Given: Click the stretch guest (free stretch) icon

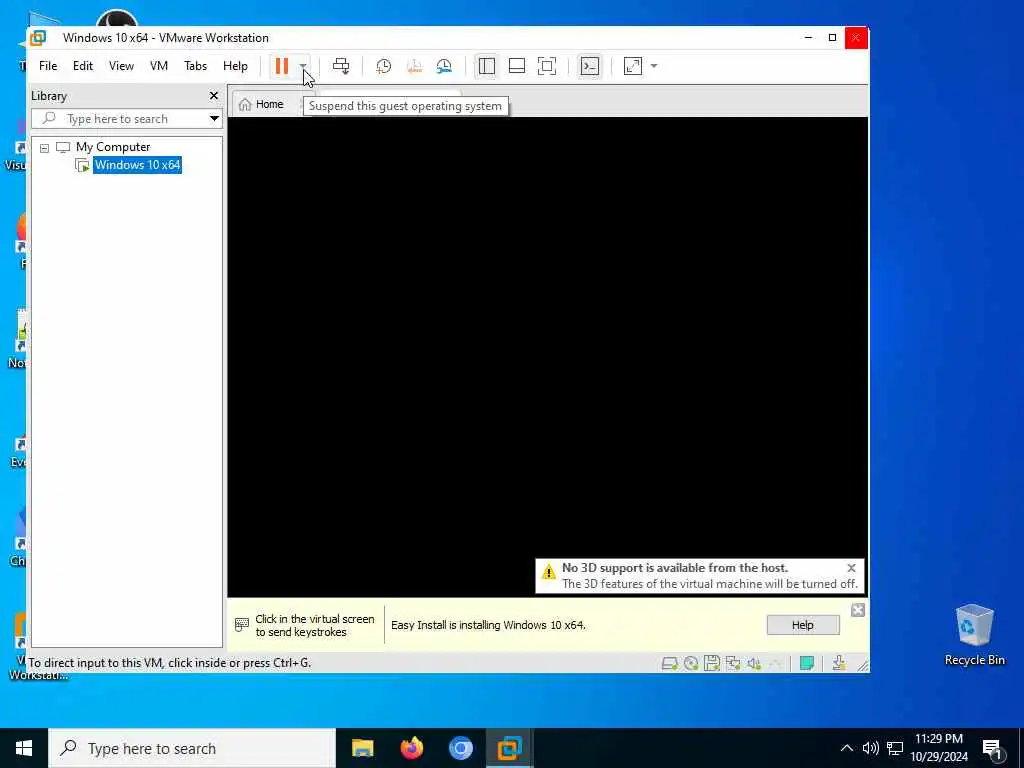Looking at the screenshot, I should [x=633, y=66].
